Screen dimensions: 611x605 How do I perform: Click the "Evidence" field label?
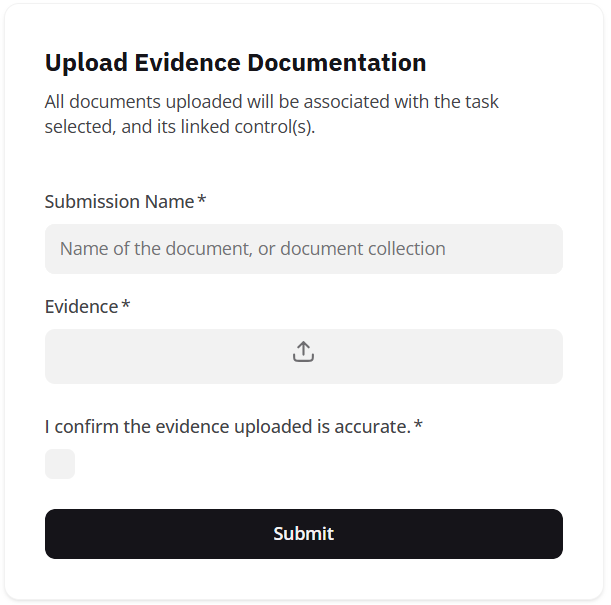tap(81, 307)
